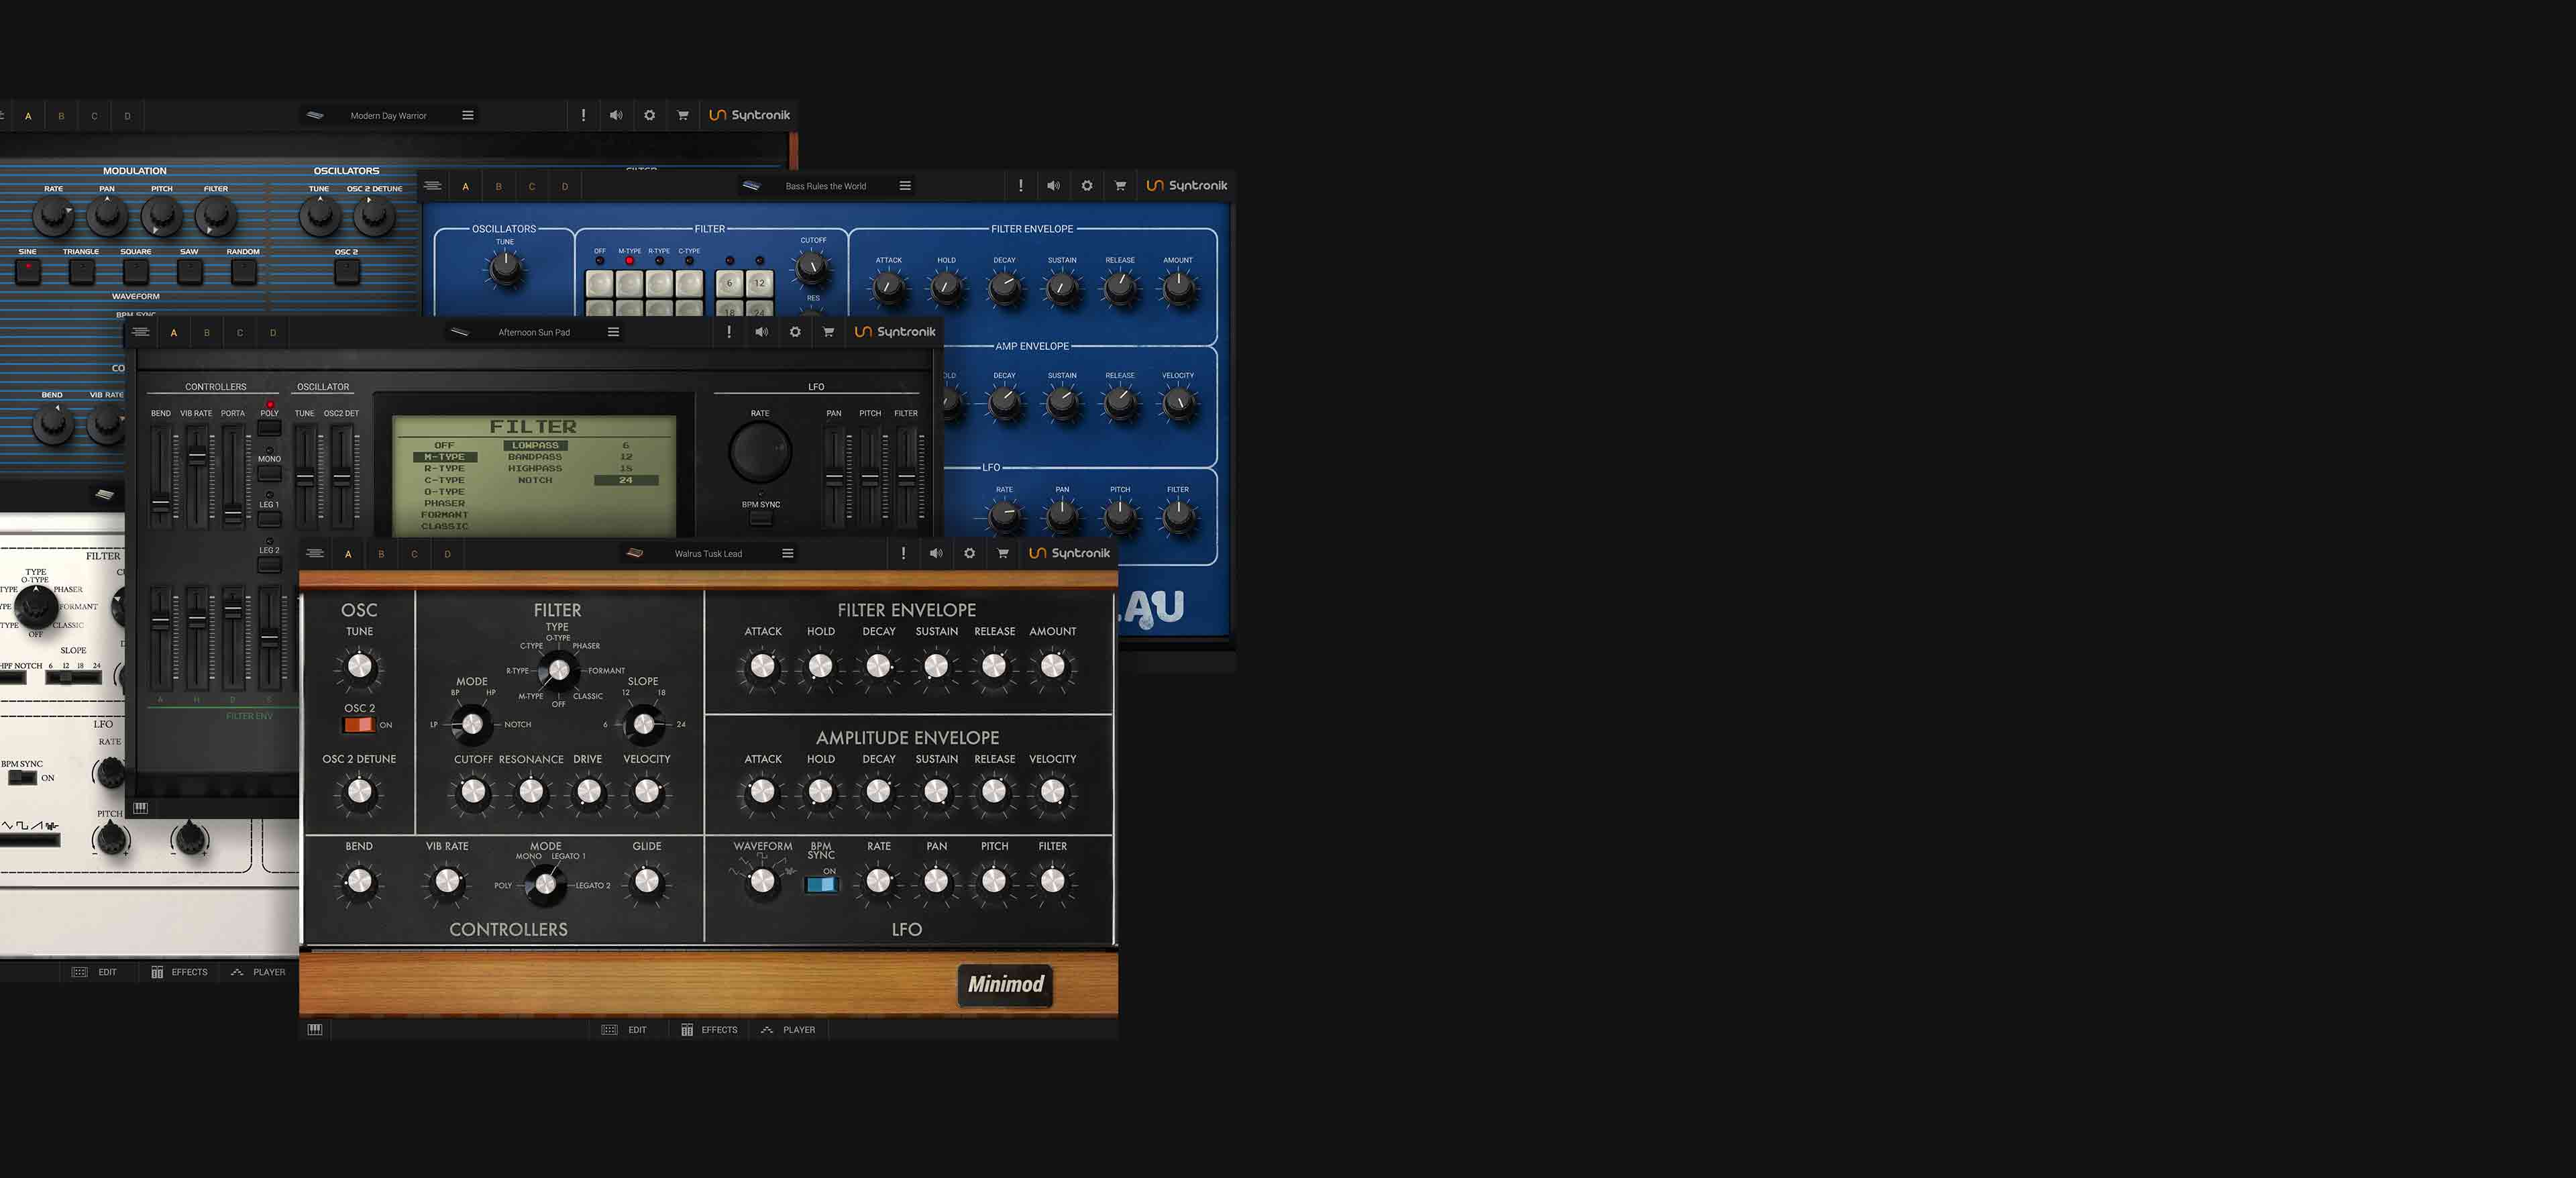Click Walrus Tusk Lead instrument thumbnail icon
This screenshot has width=2576, height=1178.
tap(634, 553)
